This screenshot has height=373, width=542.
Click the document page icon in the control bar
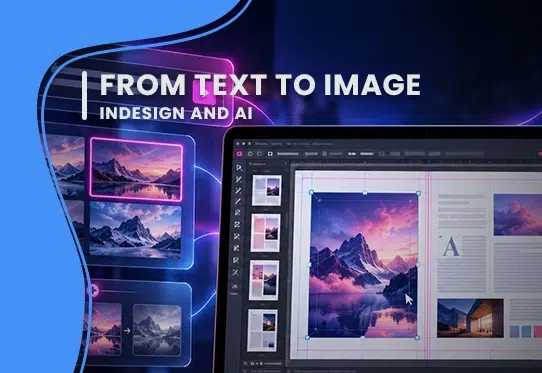pyautogui.click(x=382, y=153)
